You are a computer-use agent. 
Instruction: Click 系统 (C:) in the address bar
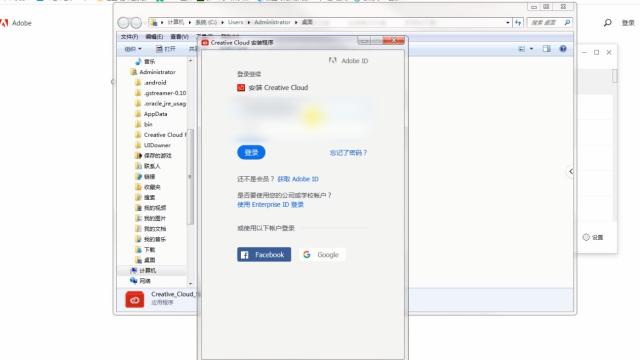pos(206,22)
